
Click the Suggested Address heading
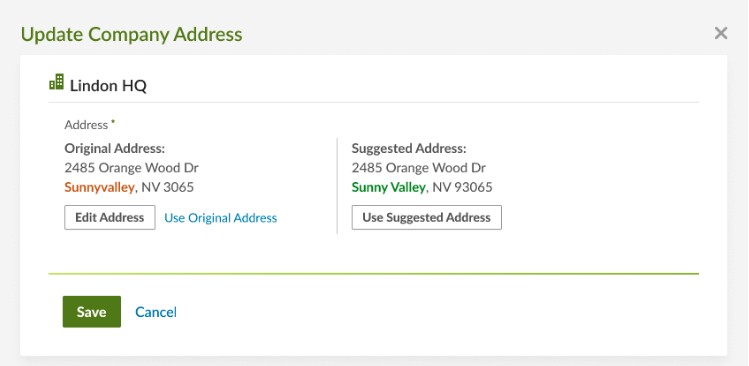409,149
